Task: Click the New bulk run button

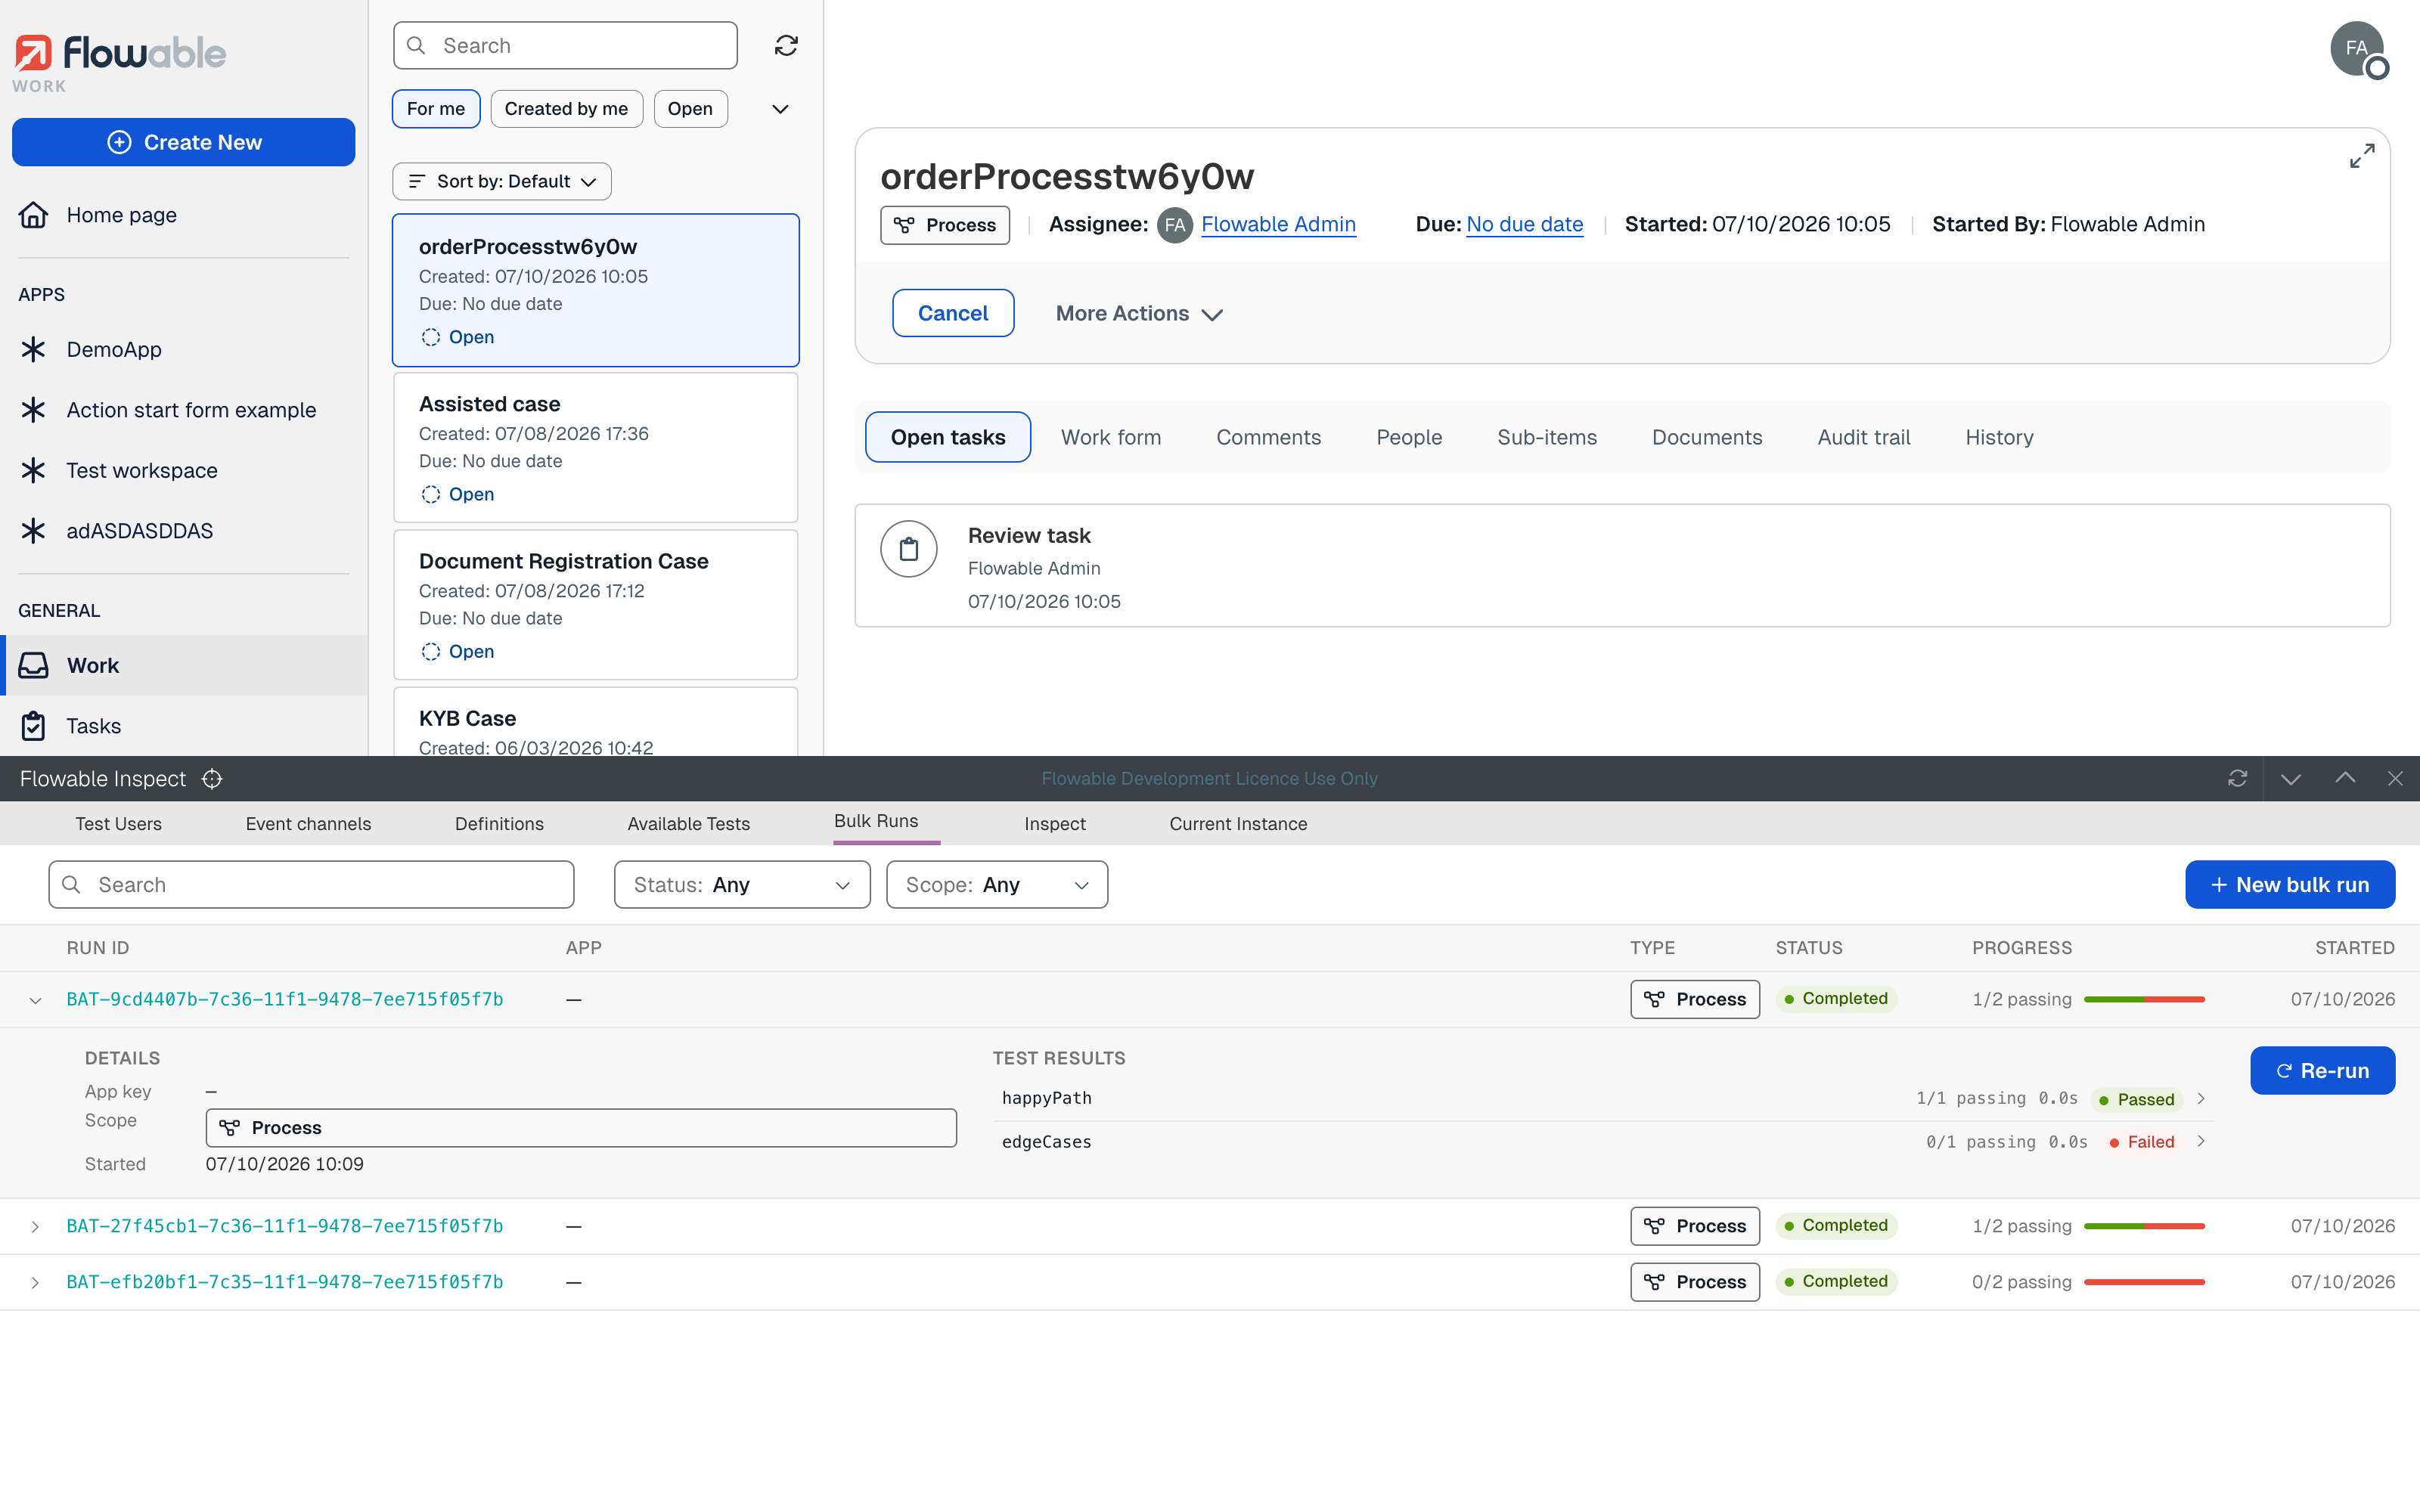Action: tap(2290, 885)
